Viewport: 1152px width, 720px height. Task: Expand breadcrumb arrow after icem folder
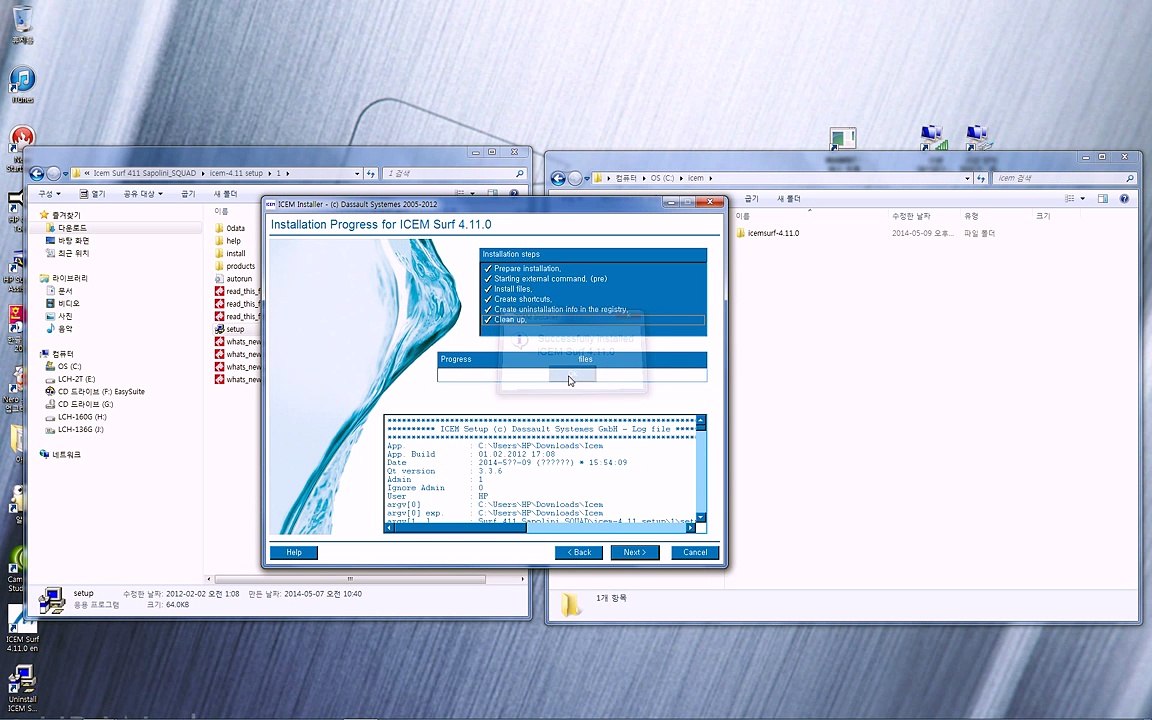pyautogui.click(x=710, y=178)
